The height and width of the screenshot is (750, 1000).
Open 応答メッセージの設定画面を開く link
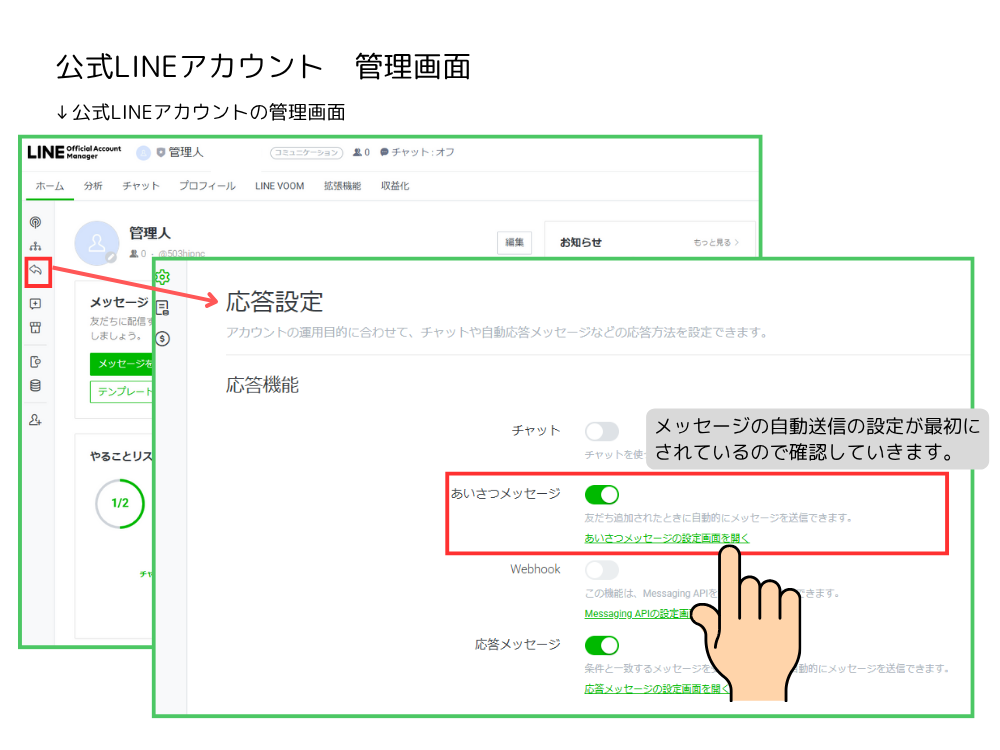(x=657, y=689)
